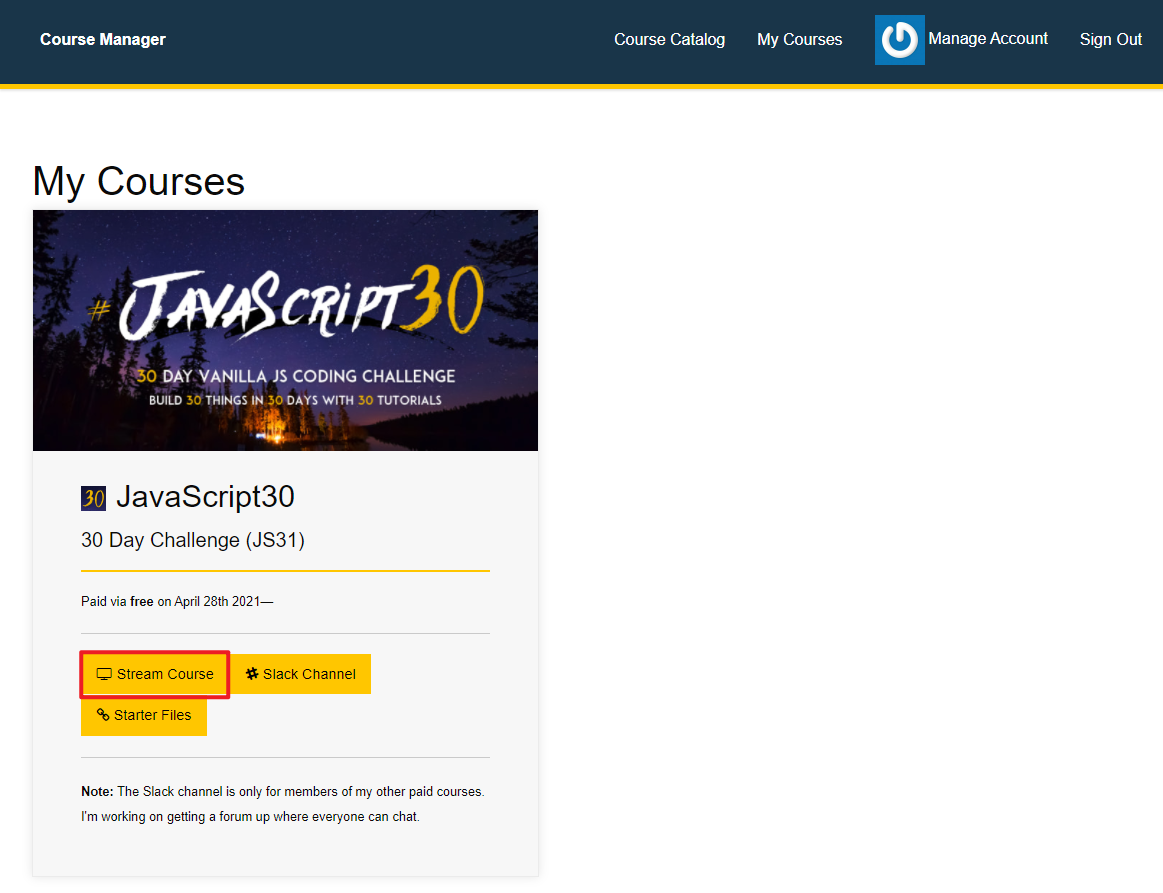Click the My Courses page heading
The width and height of the screenshot is (1163, 893).
coord(138,181)
